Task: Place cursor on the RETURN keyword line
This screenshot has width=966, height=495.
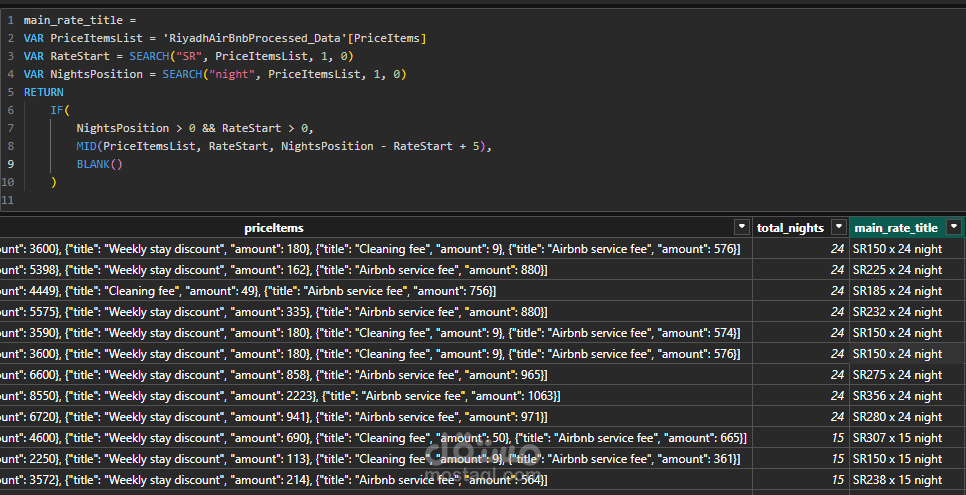Action: (x=43, y=92)
